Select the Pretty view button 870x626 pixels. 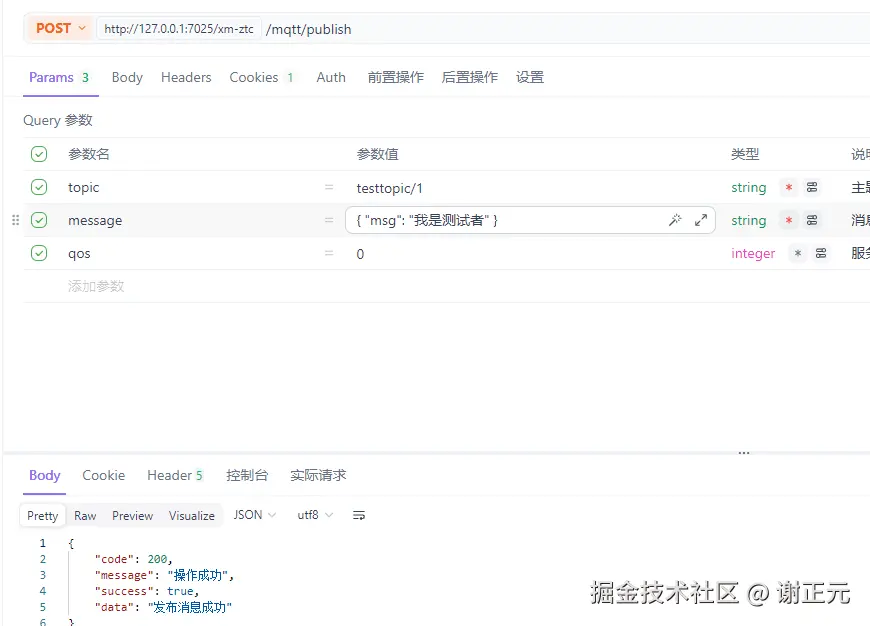pos(42,516)
